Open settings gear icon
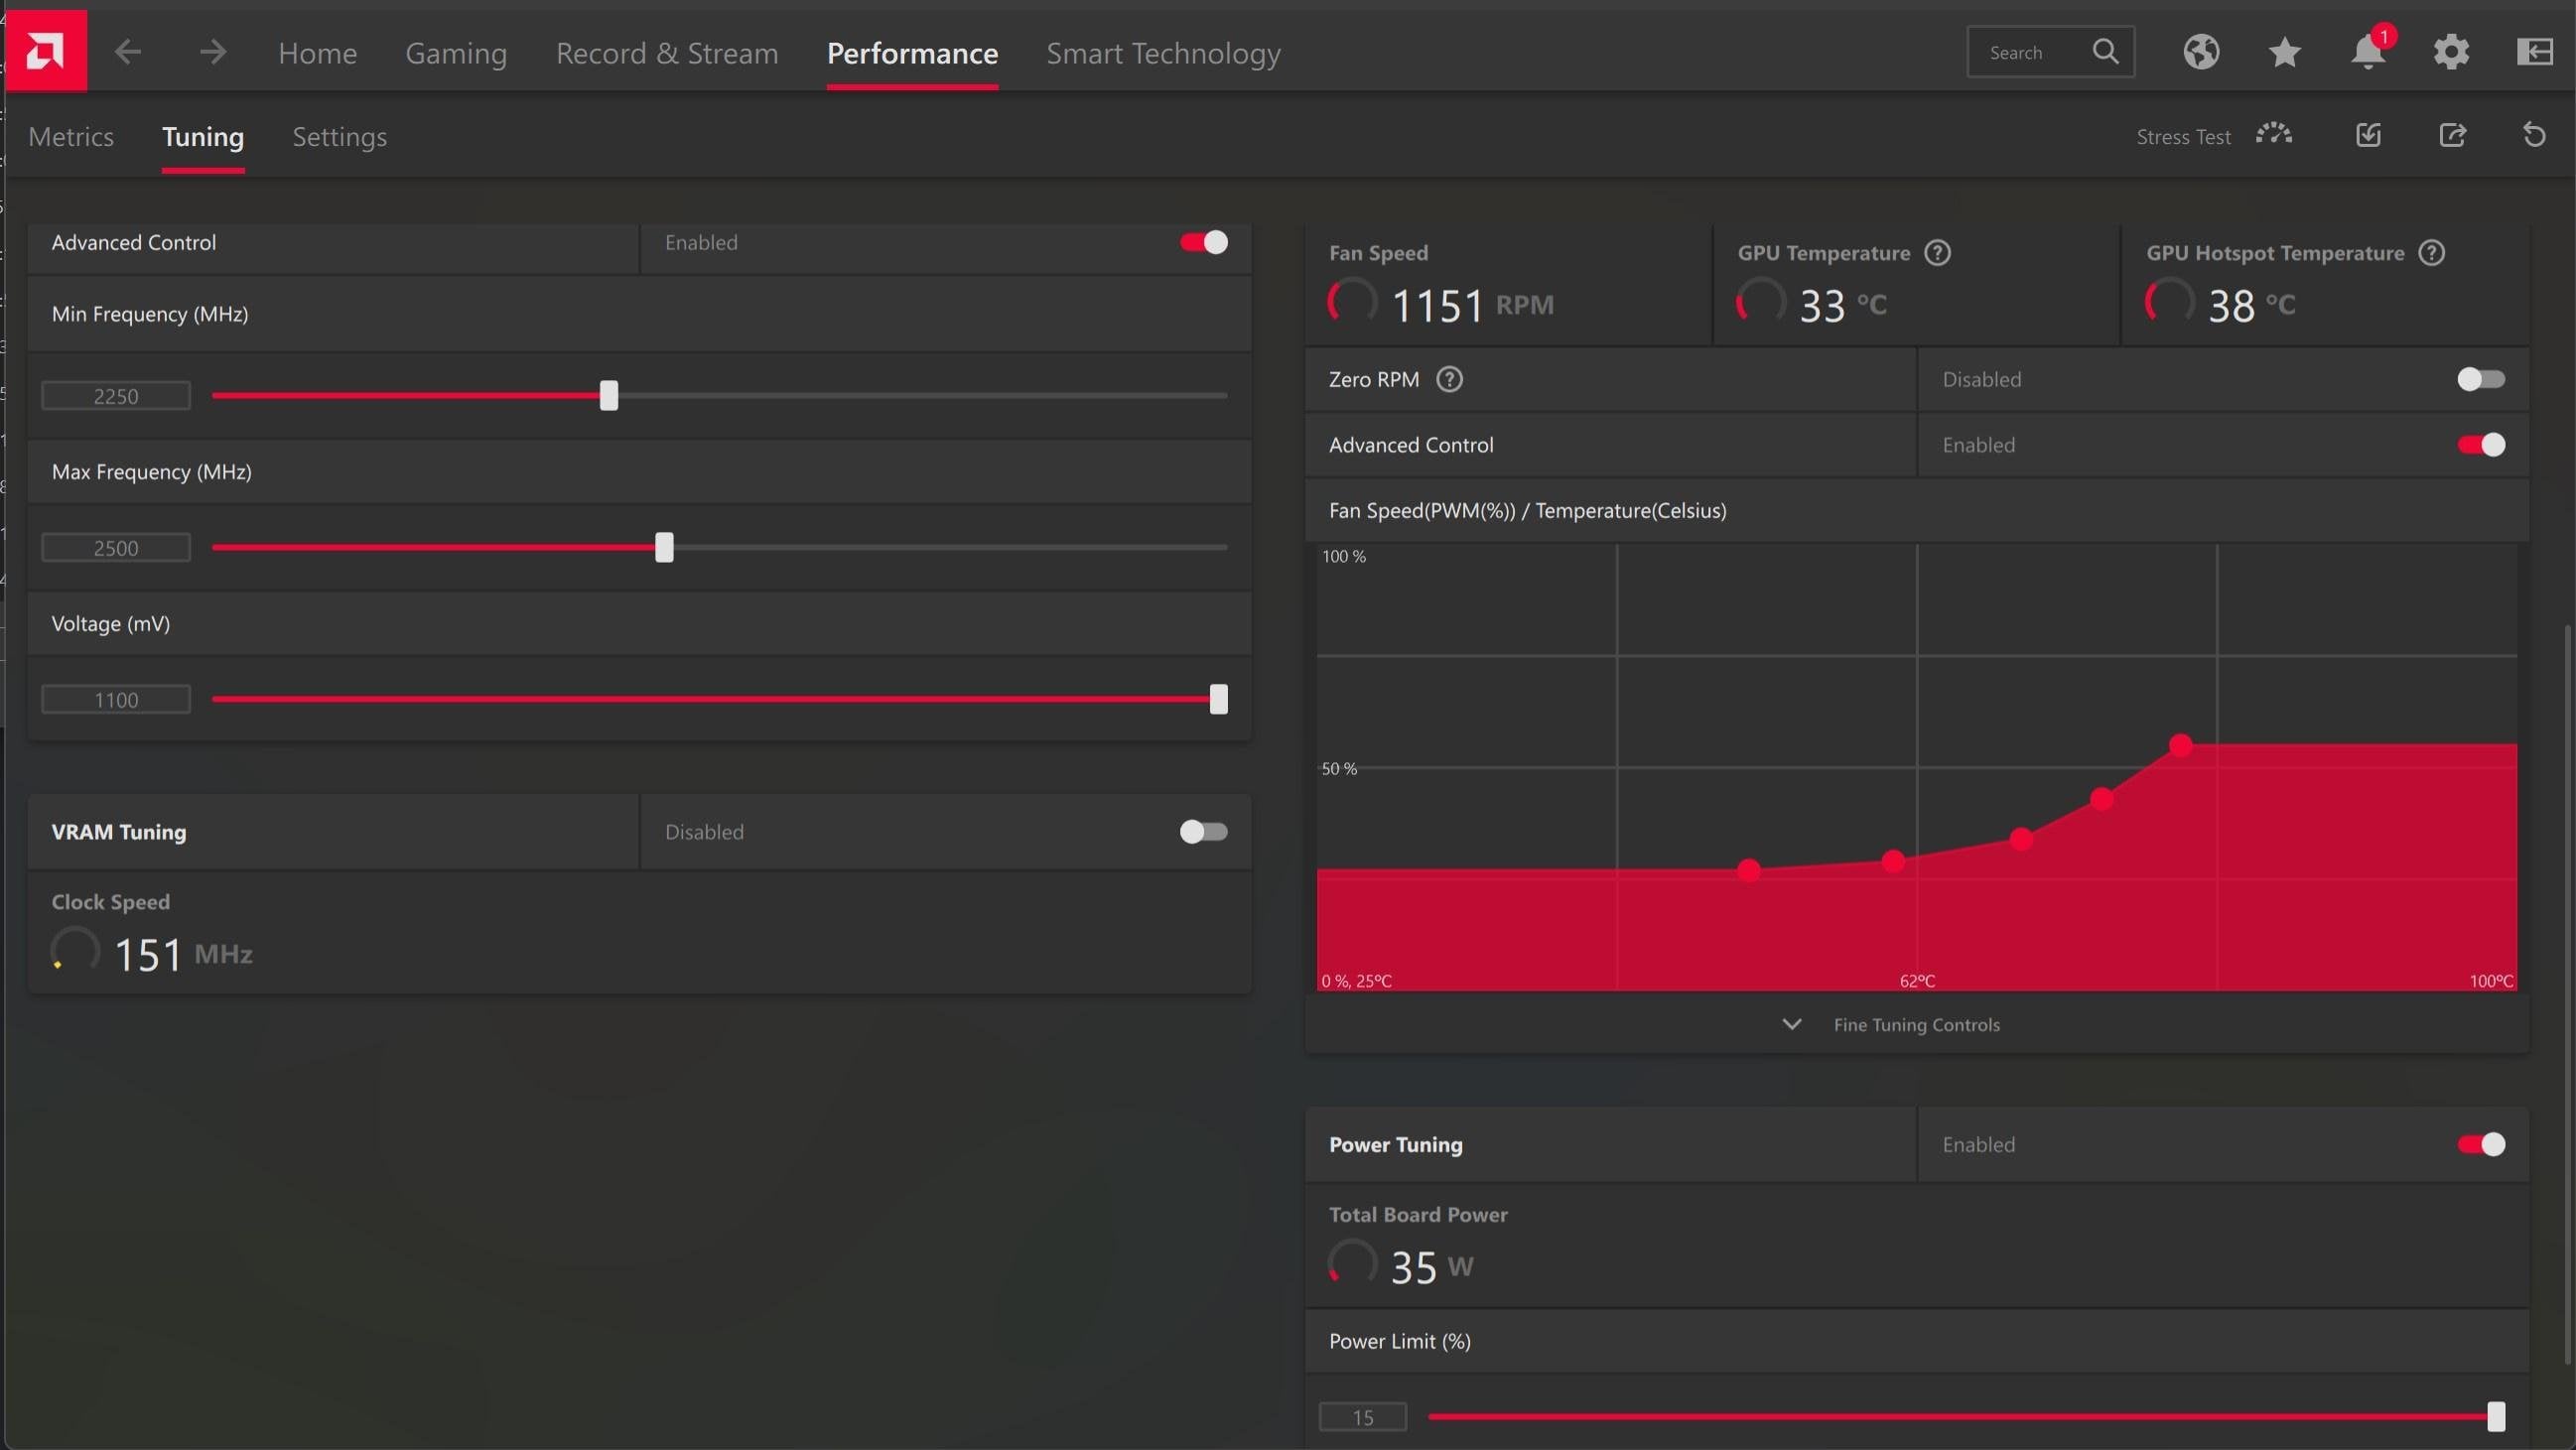 tap(2451, 52)
